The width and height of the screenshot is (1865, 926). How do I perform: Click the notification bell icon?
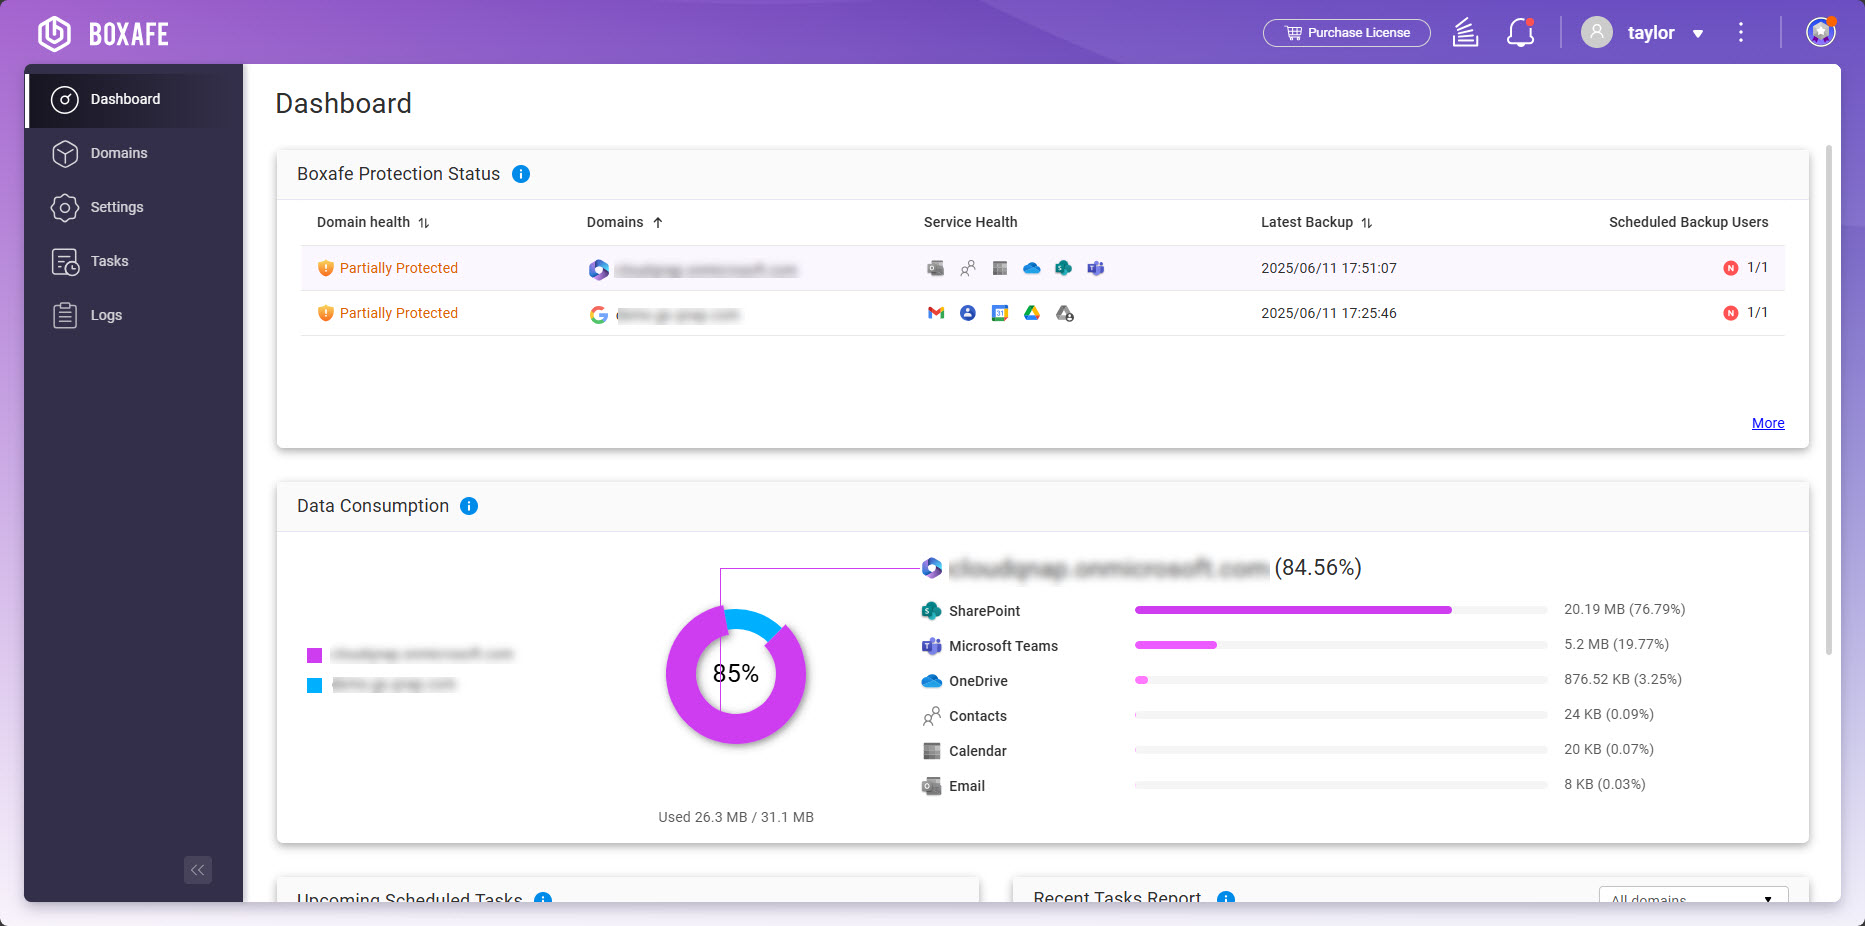(1520, 33)
